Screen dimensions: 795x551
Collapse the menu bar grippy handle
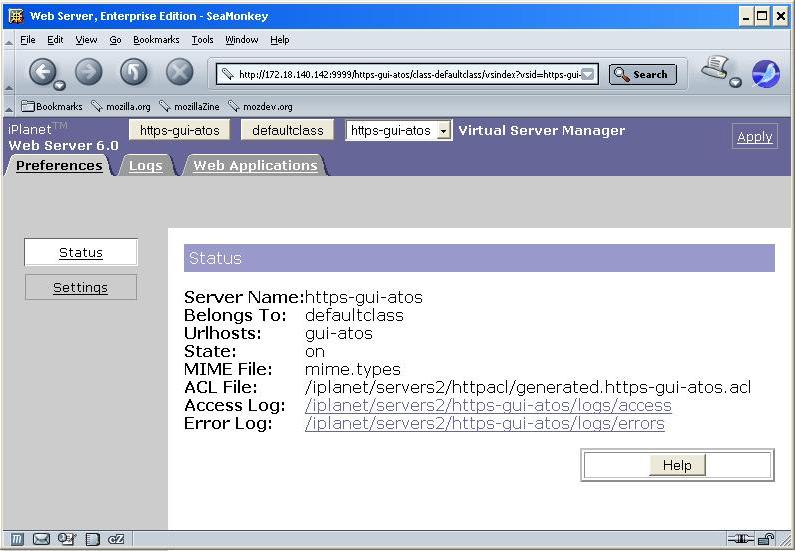(9, 40)
